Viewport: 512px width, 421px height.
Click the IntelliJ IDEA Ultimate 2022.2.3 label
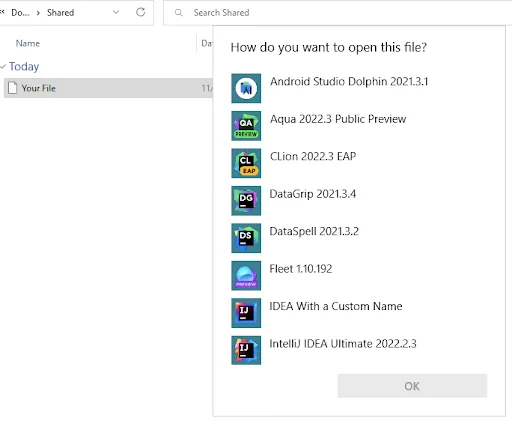(x=343, y=344)
